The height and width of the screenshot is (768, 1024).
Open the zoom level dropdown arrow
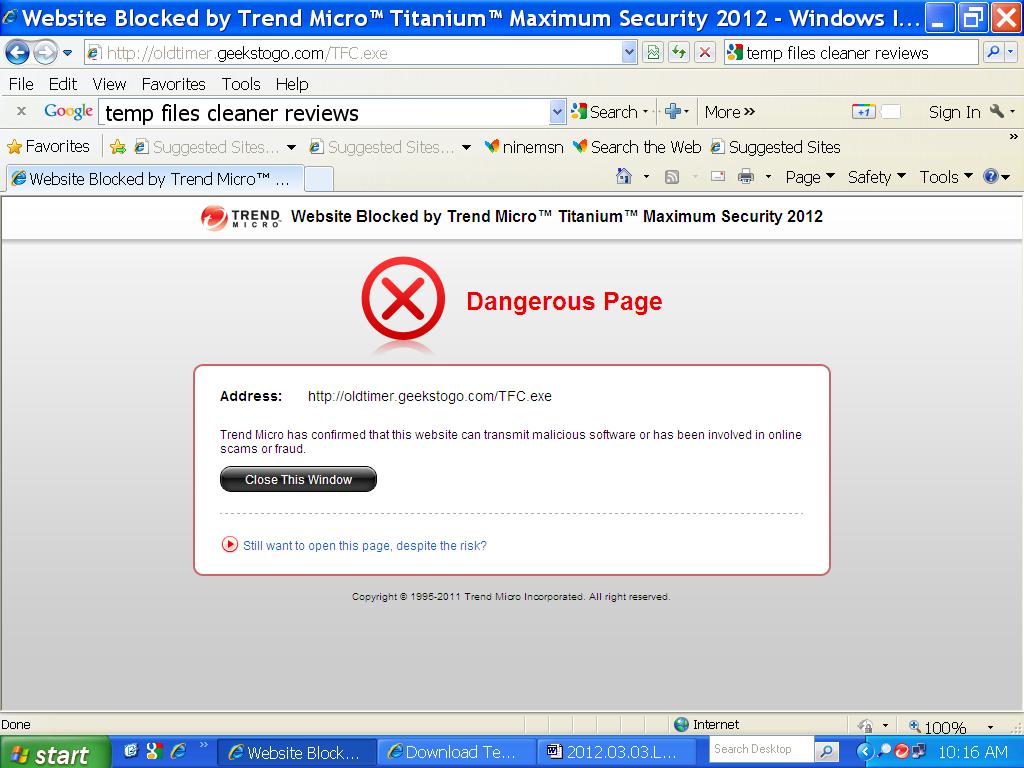point(991,726)
